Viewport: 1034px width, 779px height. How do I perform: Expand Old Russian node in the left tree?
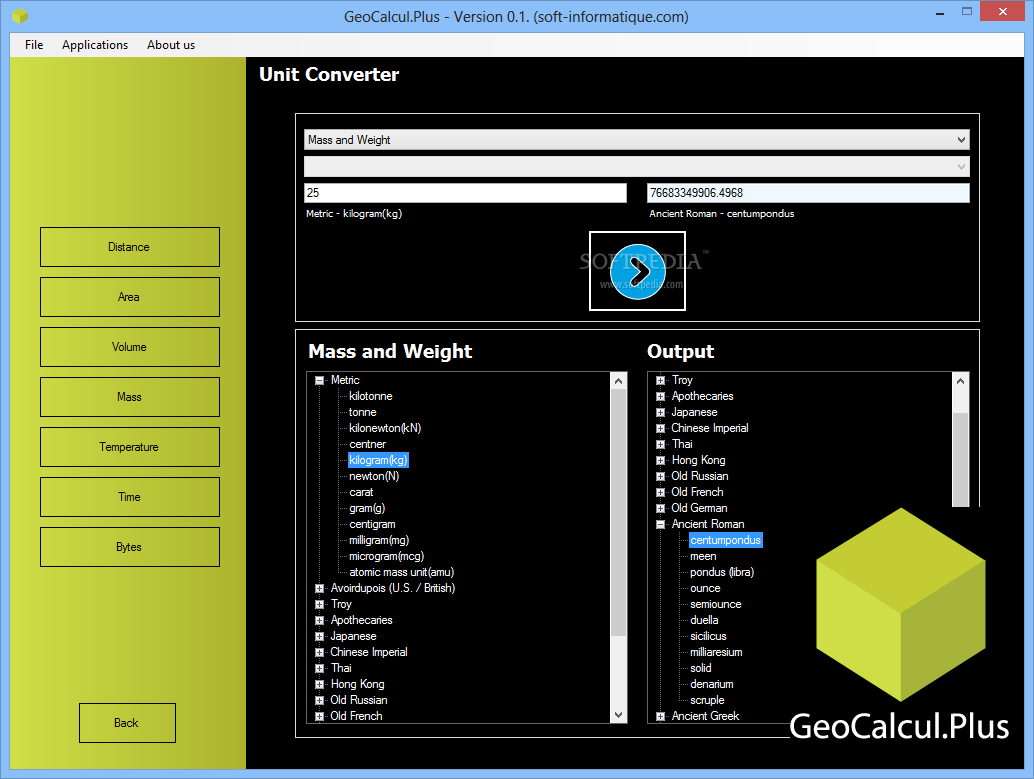click(x=320, y=701)
